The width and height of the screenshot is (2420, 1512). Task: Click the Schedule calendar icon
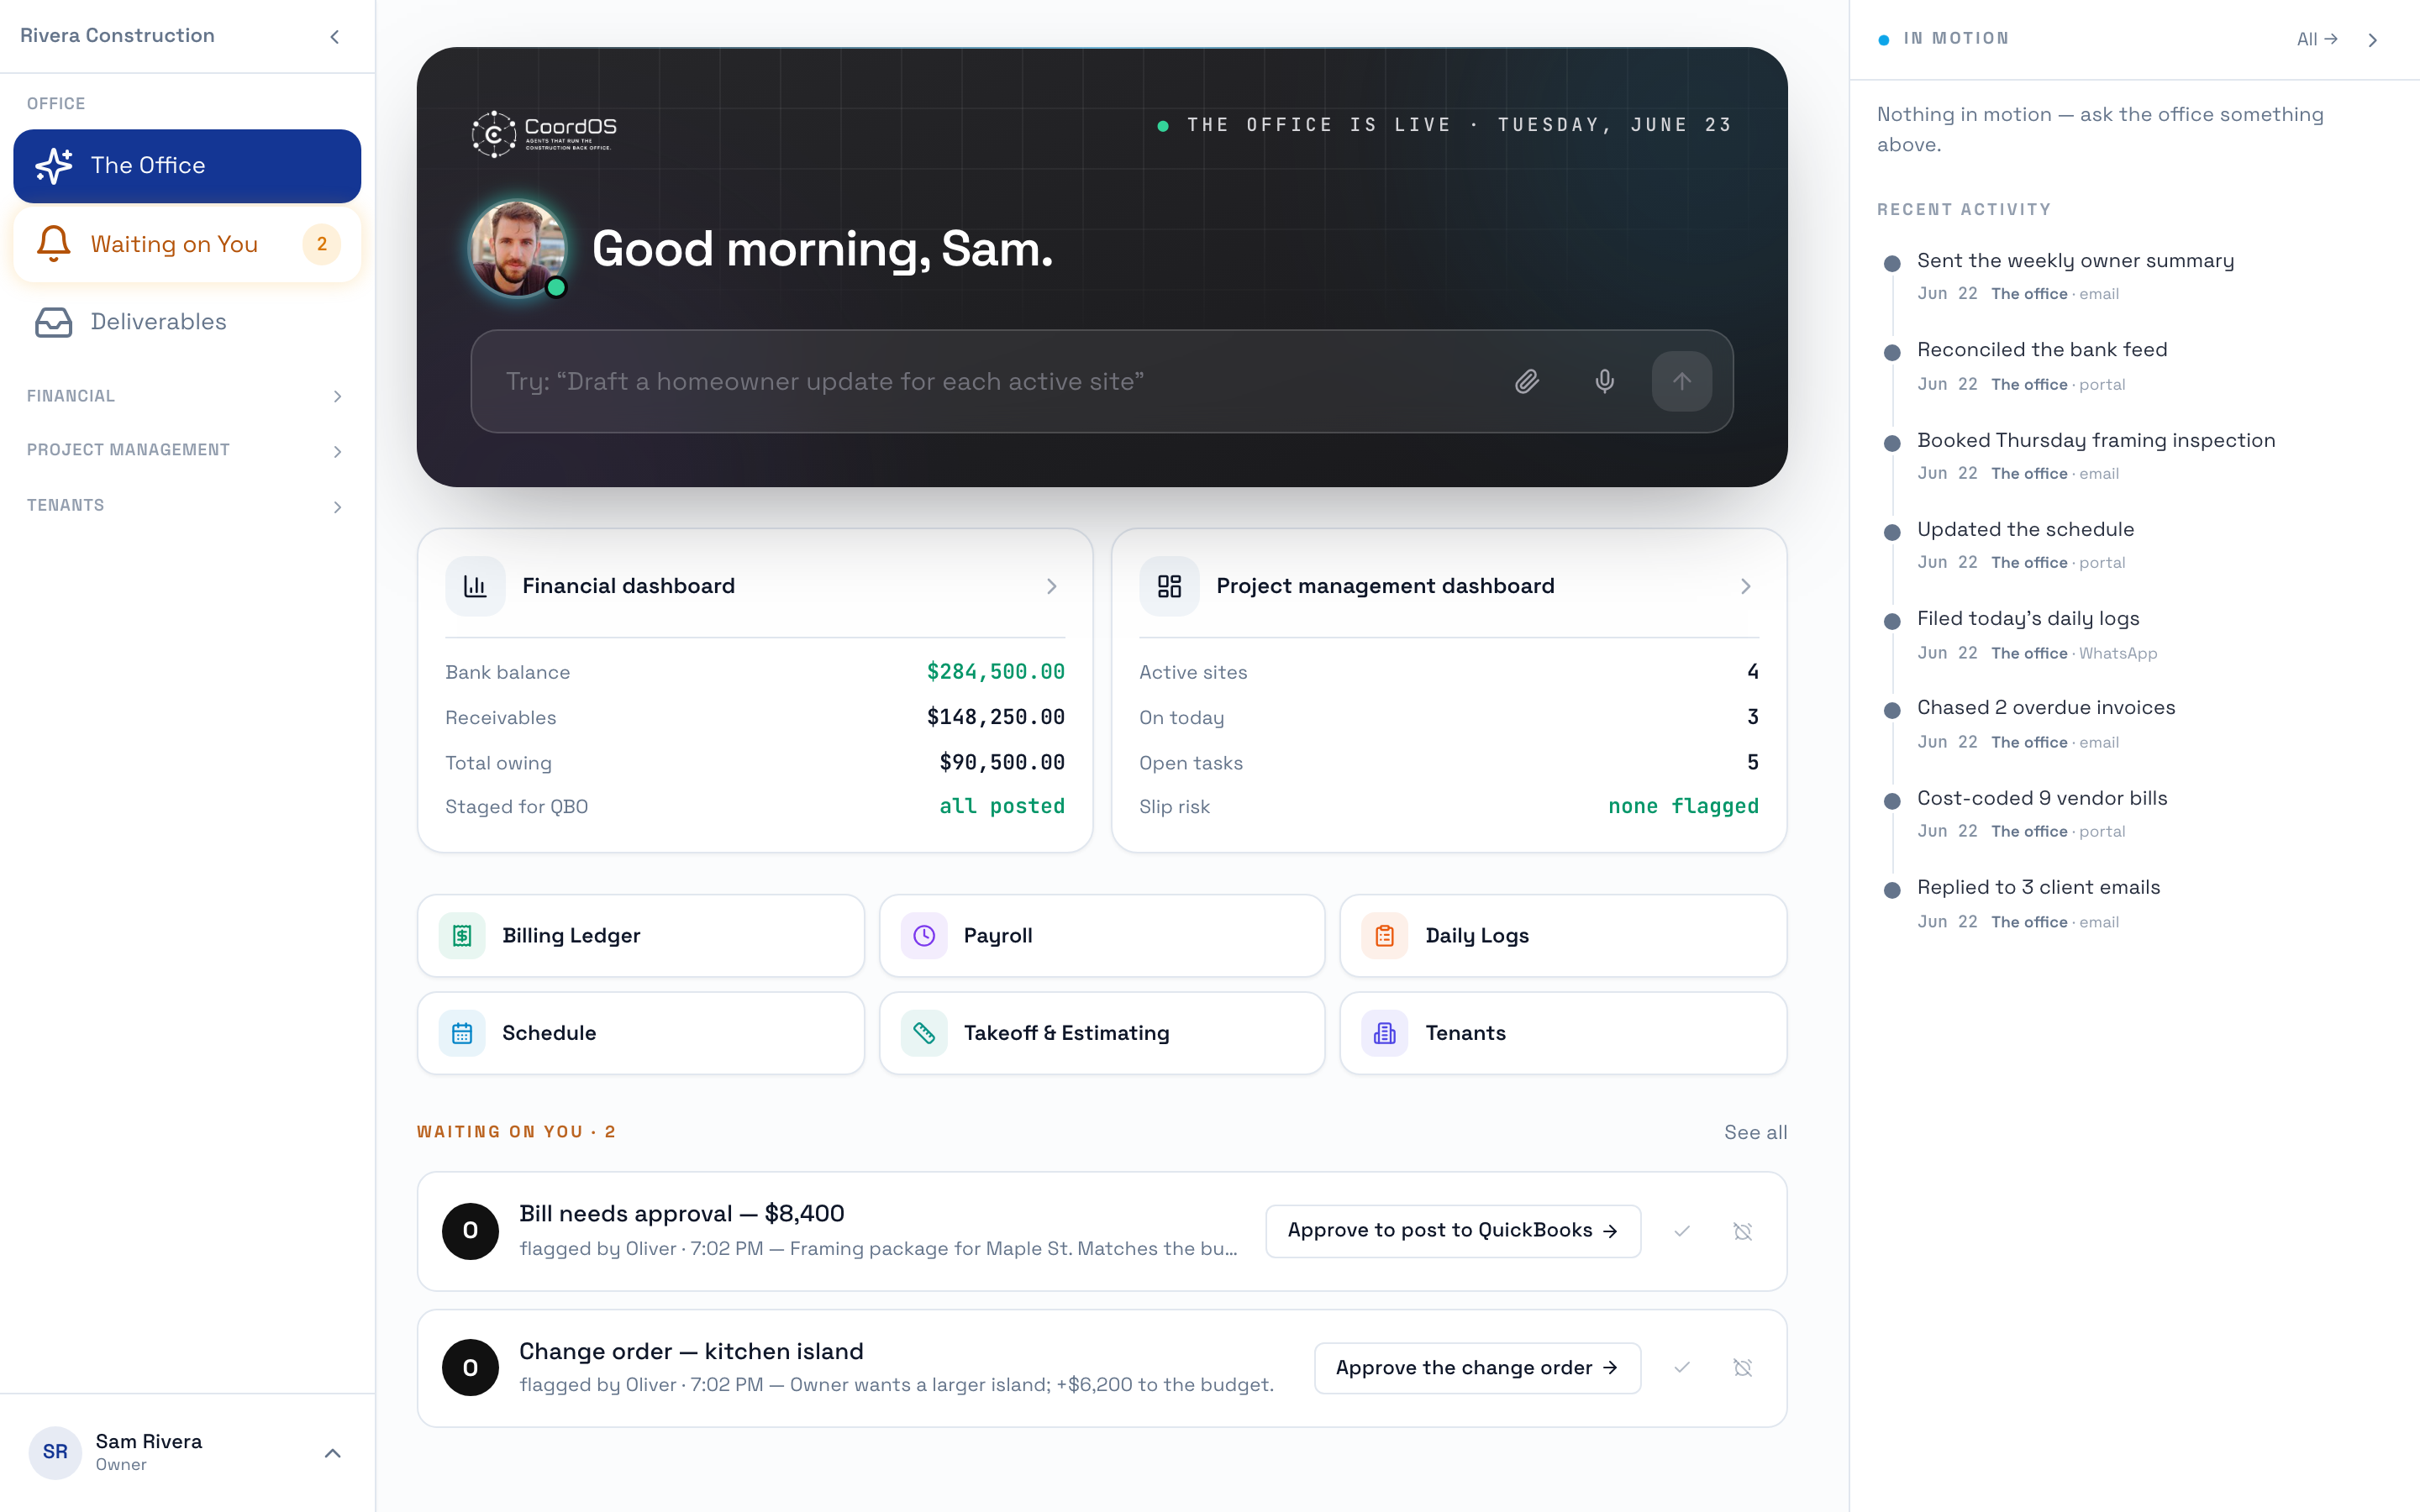462,1033
